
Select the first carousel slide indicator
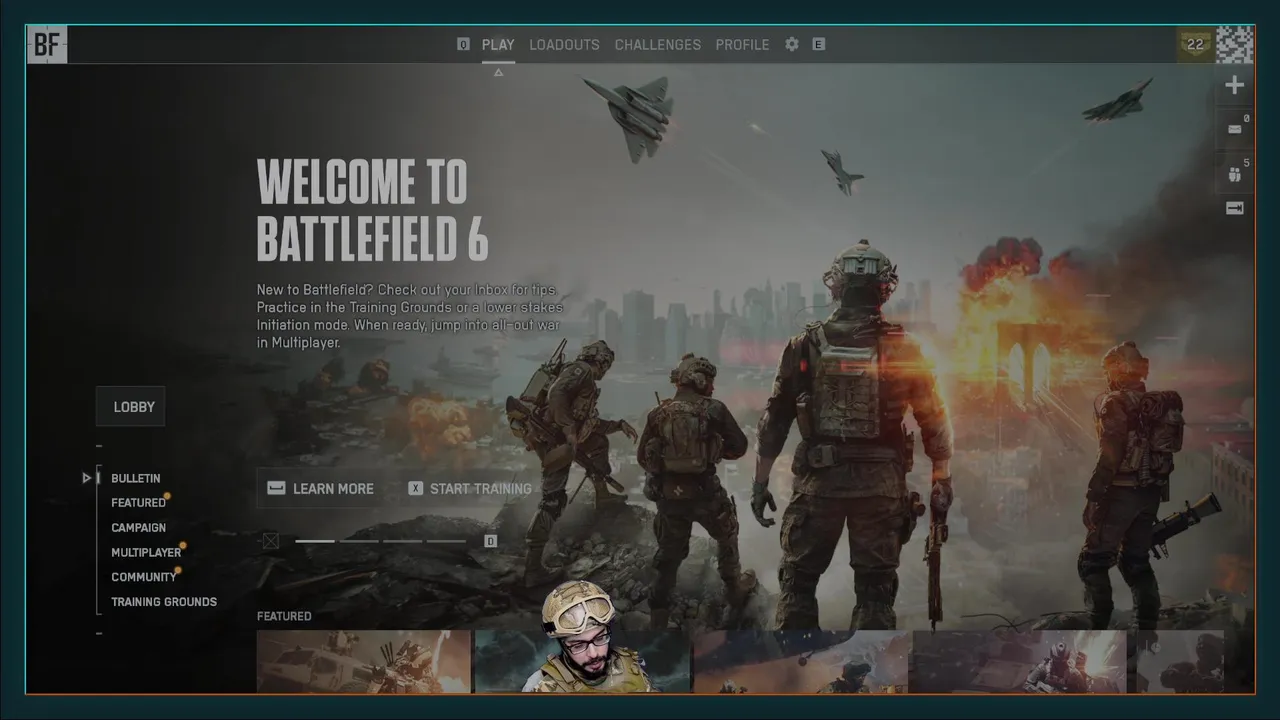click(x=315, y=541)
